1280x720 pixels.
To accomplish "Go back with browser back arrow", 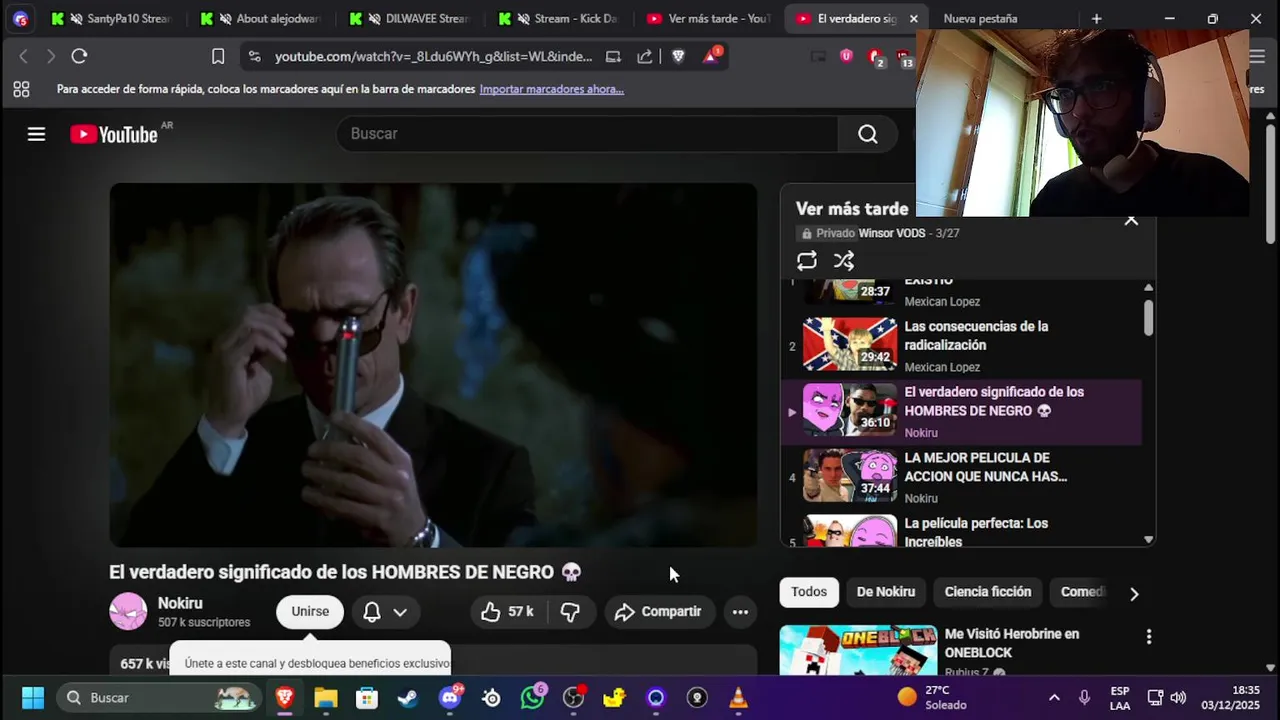I will pos(24,57).
